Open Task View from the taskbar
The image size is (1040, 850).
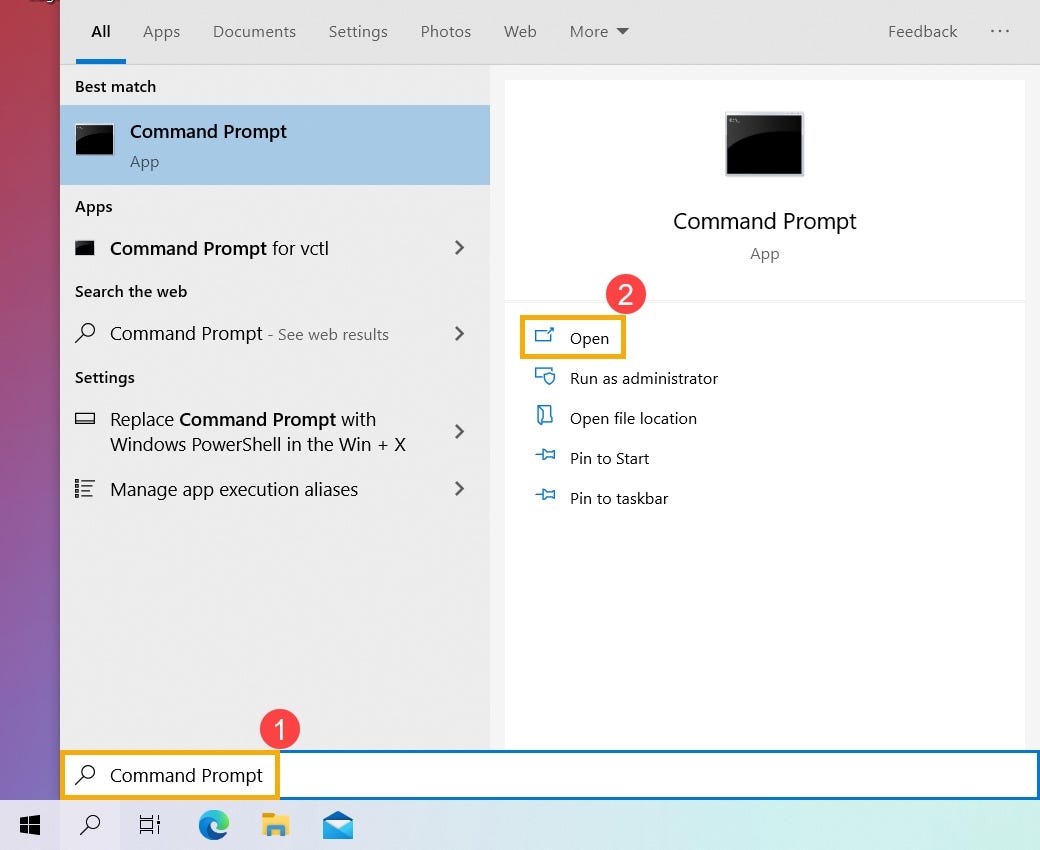coord(150,825)
